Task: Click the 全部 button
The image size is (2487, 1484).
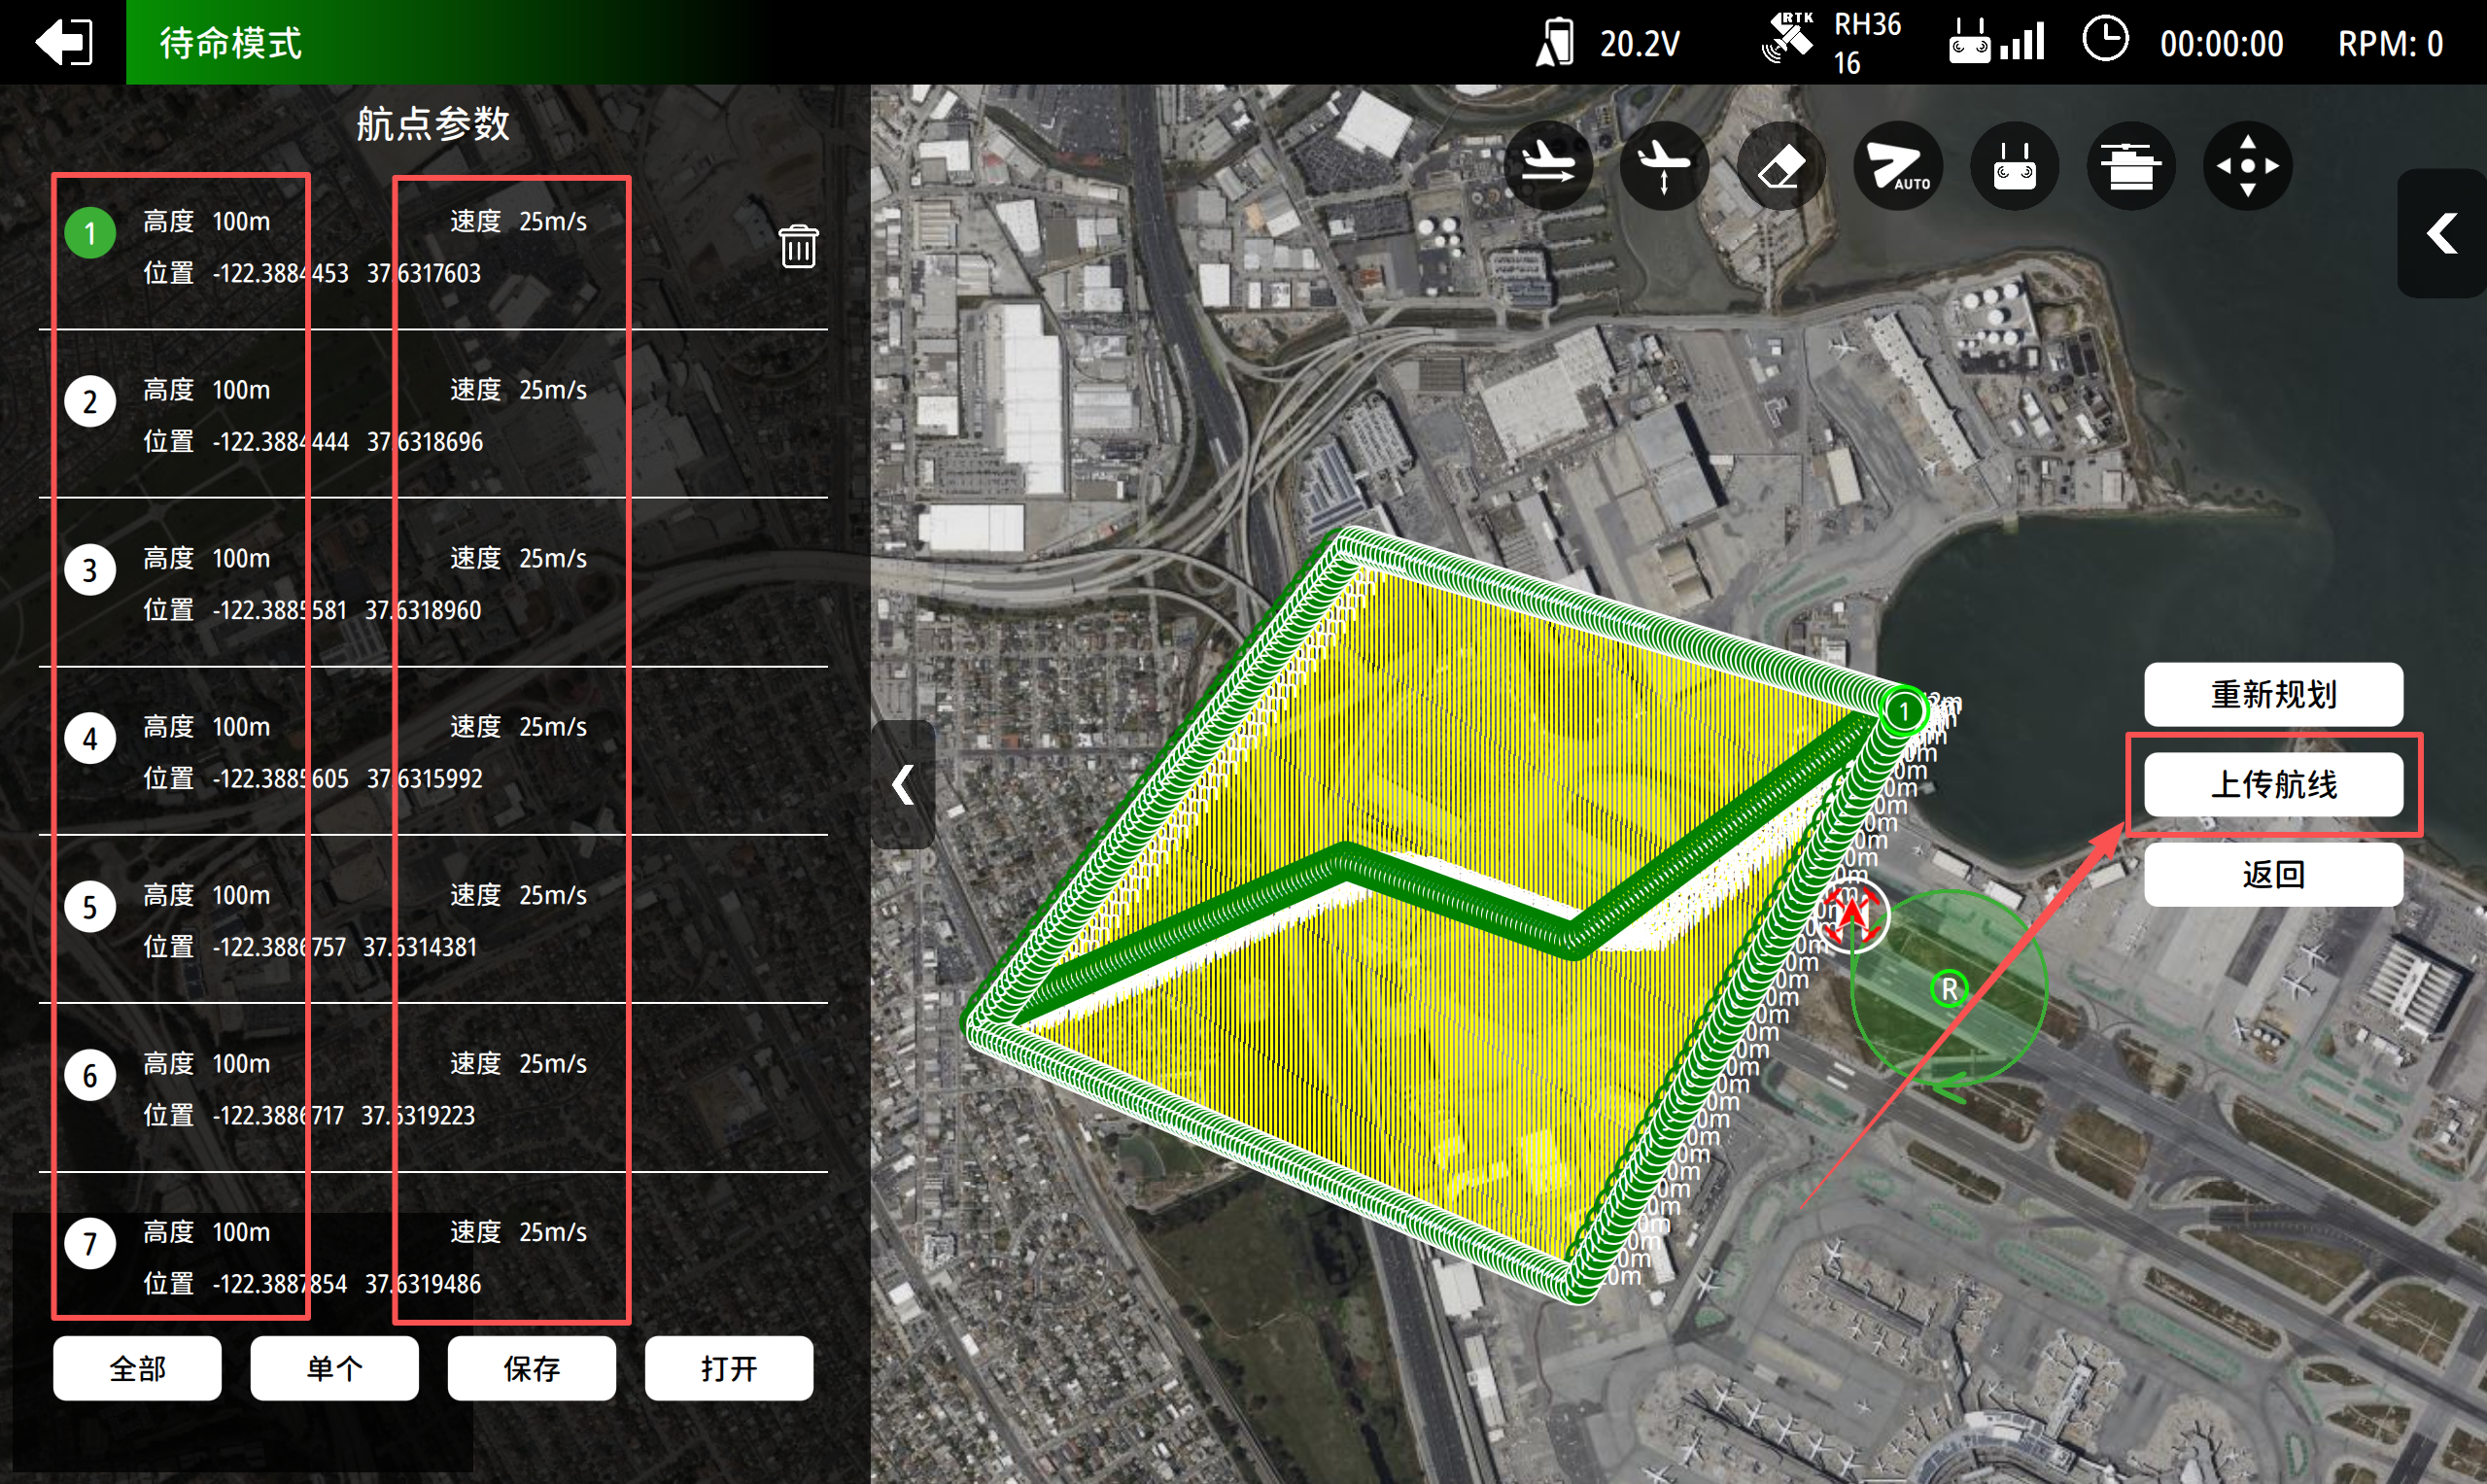Action: [x=137, y=1368]
